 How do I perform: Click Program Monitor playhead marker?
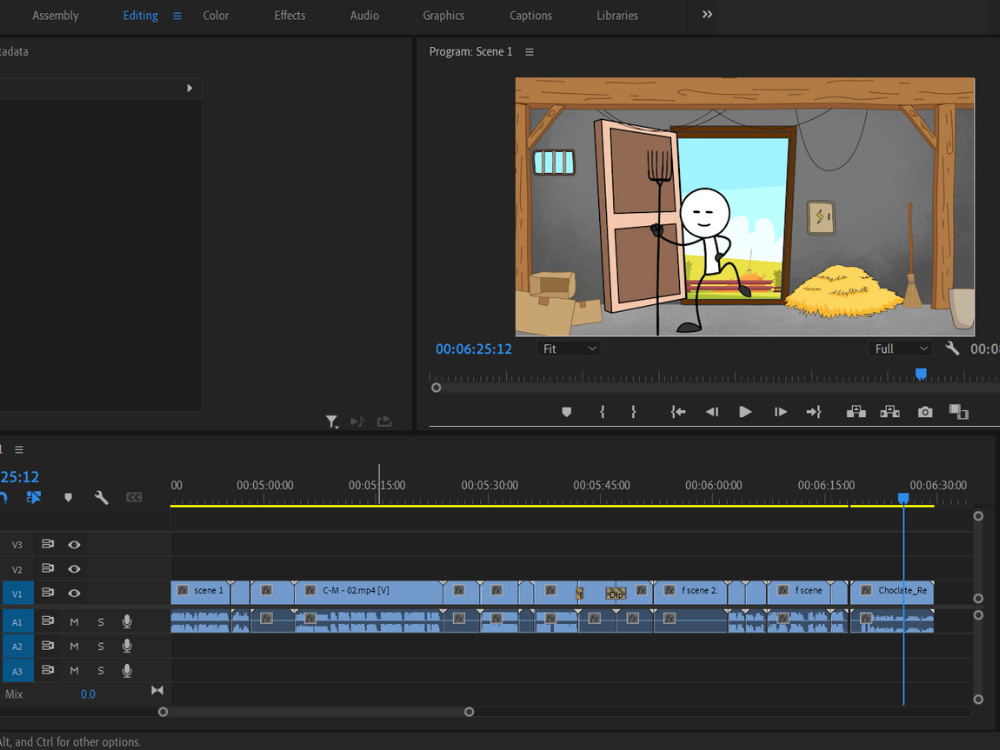[921, 374]
